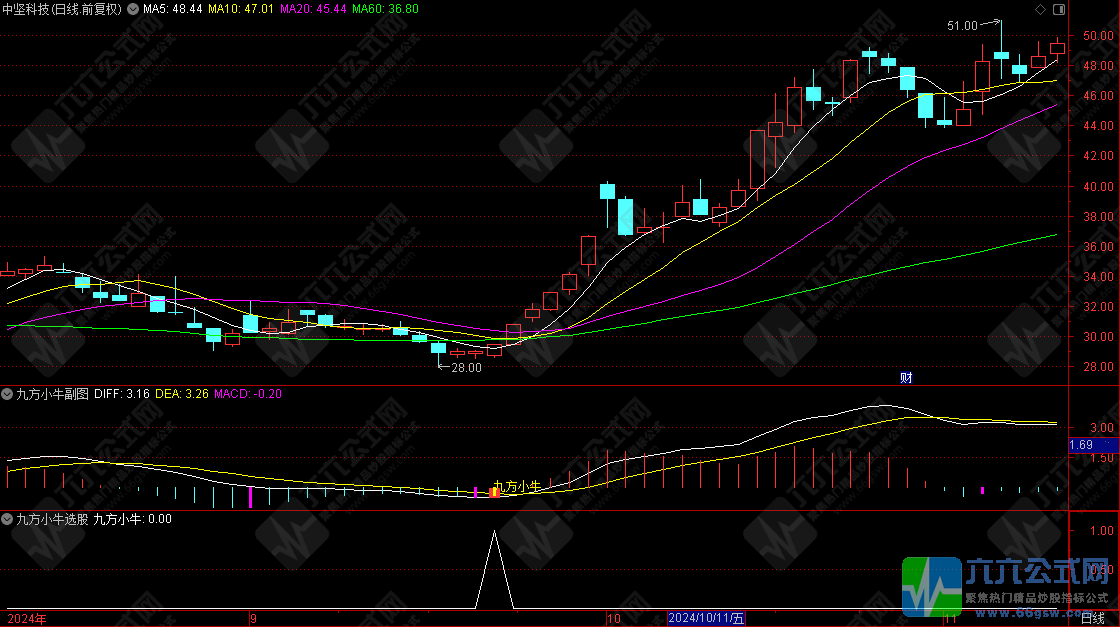Click the 九方小牛 signal bar marker
The width and height of the screenshot is (1120, 627).
pos(494,492)
